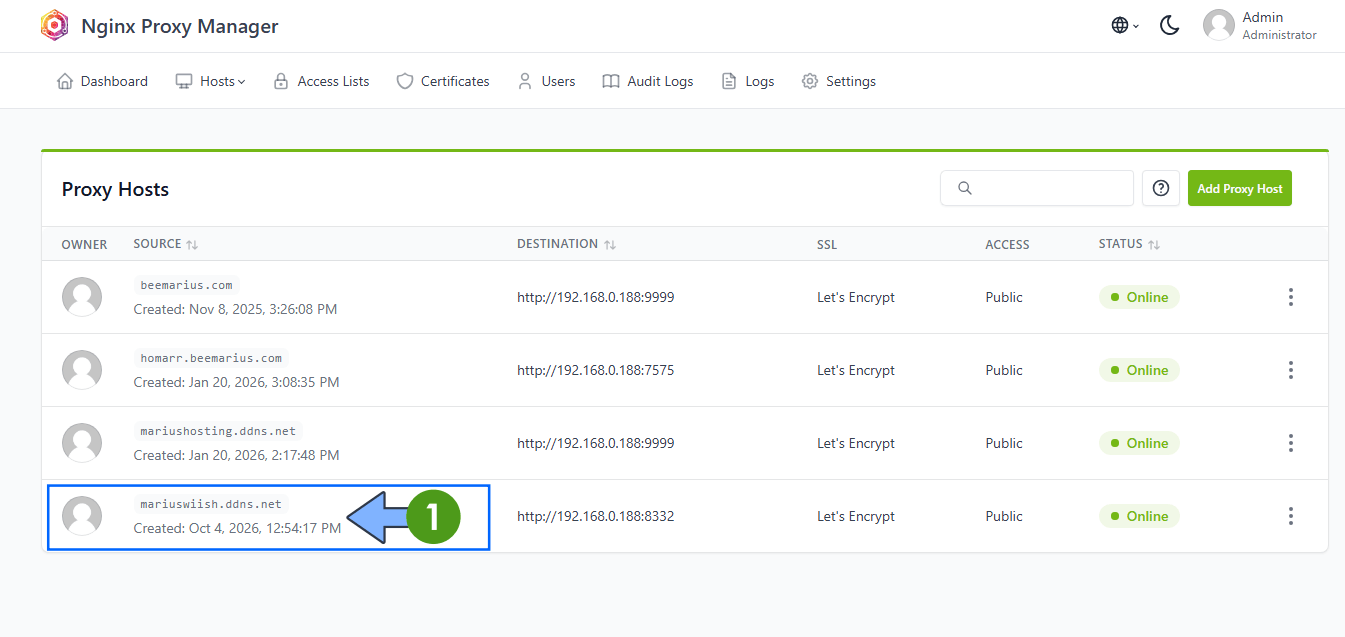Open the Audit Logs menu item
The image size is (1345, 637).
pyautogui.click(x=648, y=81)
